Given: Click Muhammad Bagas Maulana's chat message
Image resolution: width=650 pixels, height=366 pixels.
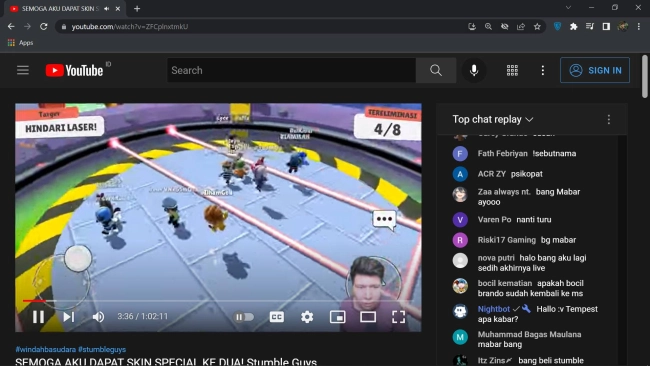Looking at the screenshot, I should click(500, 344).
